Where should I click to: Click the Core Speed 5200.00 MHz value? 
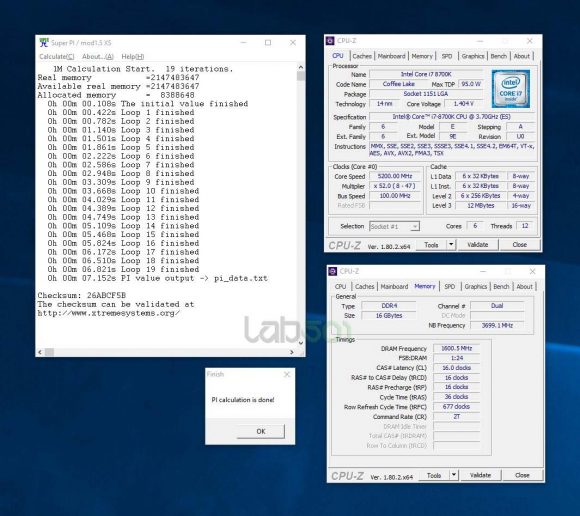395,176
